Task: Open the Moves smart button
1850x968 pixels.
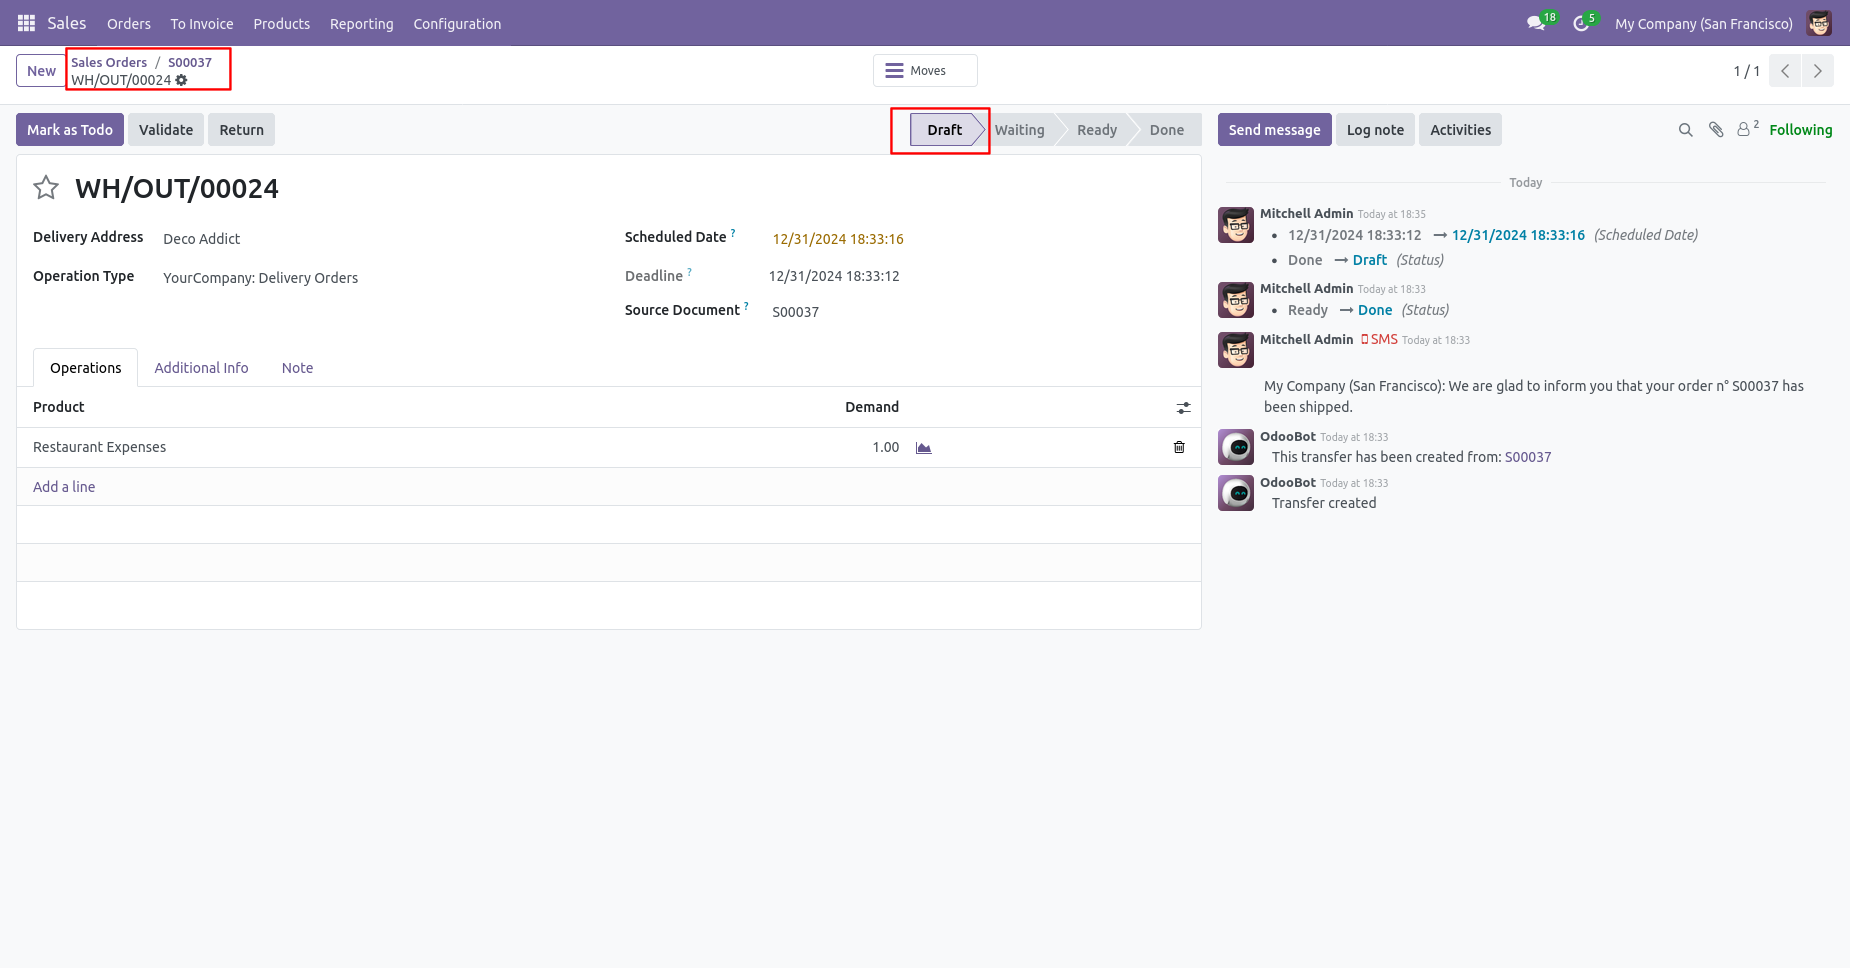Action: pos(925,71)
